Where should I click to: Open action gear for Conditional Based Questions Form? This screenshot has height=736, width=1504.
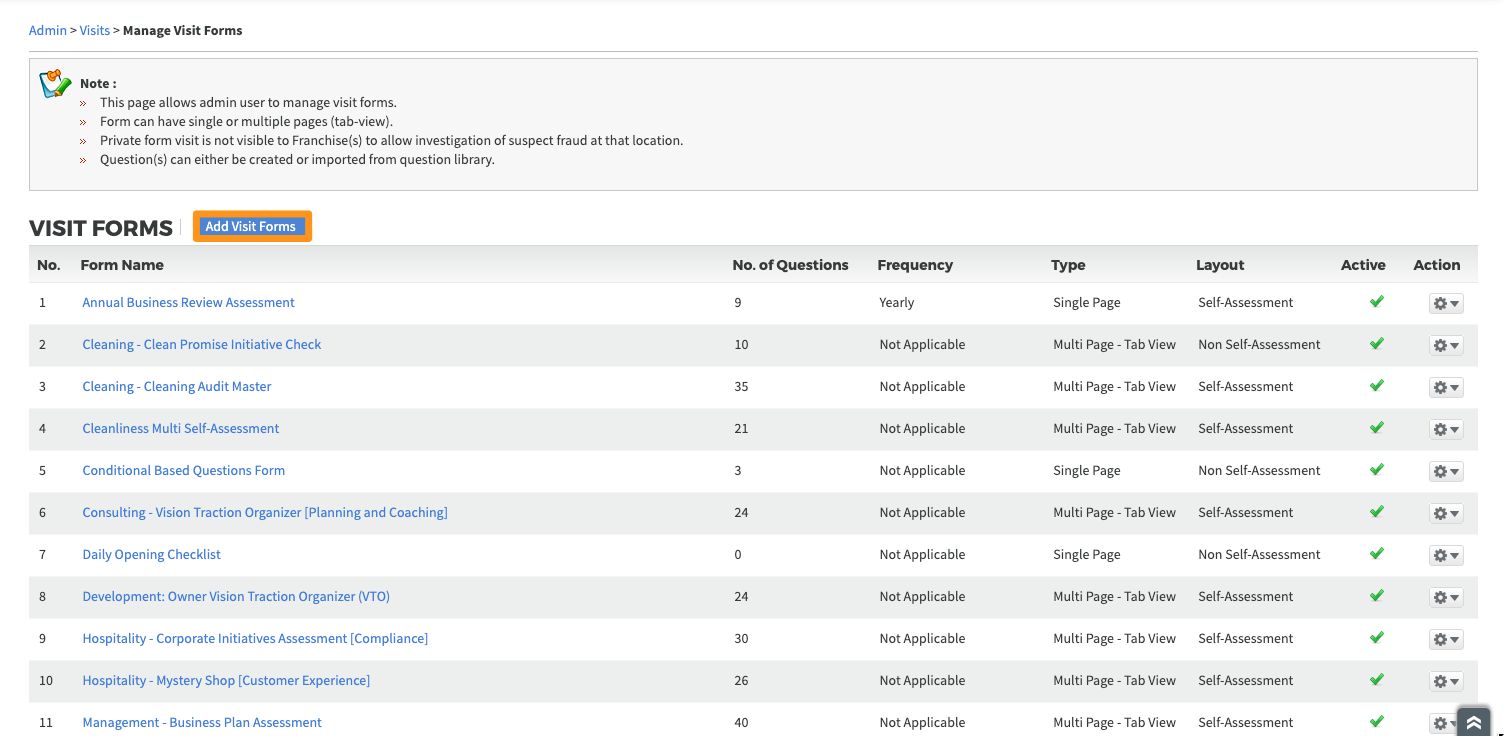[x=1446, y=471]
